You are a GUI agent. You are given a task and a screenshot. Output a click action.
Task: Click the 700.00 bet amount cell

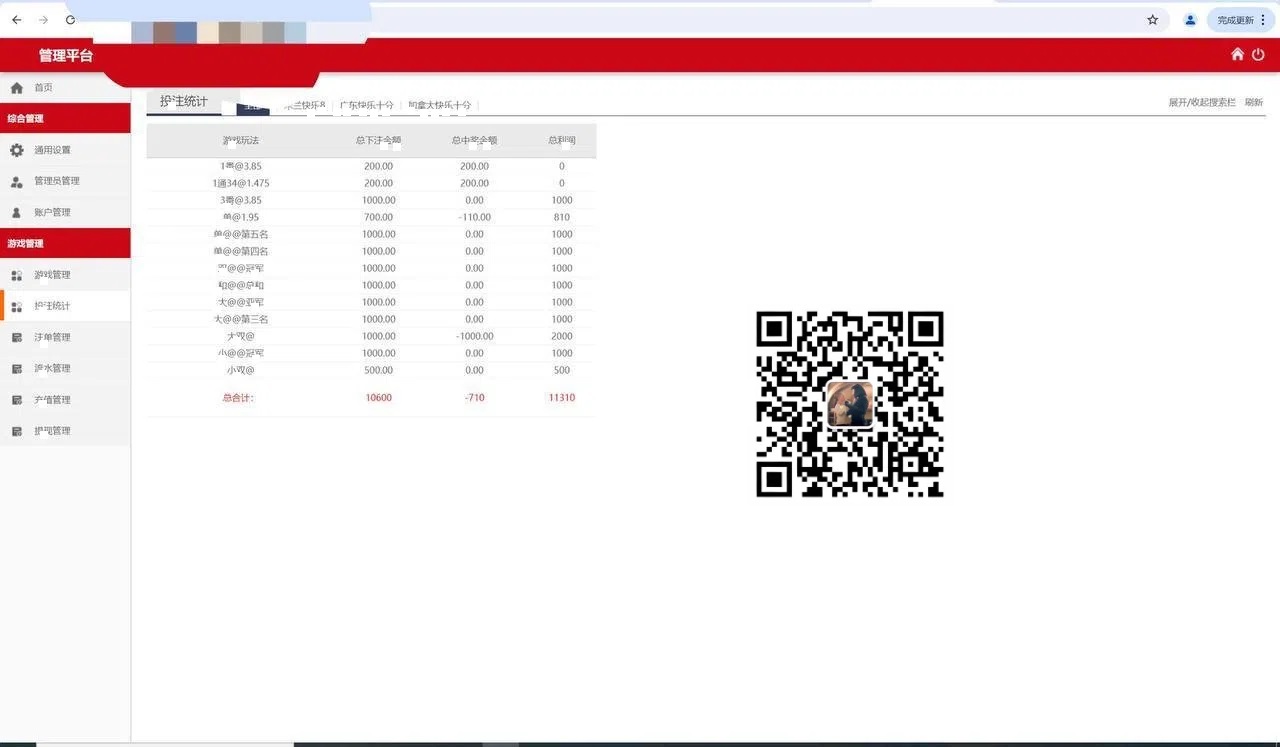[x=378, y=217]
